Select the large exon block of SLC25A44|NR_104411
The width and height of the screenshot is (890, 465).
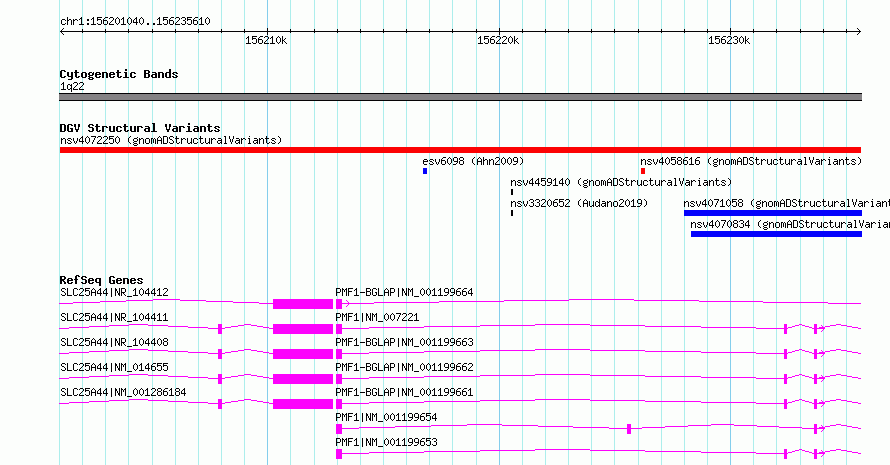coord(303,329)
